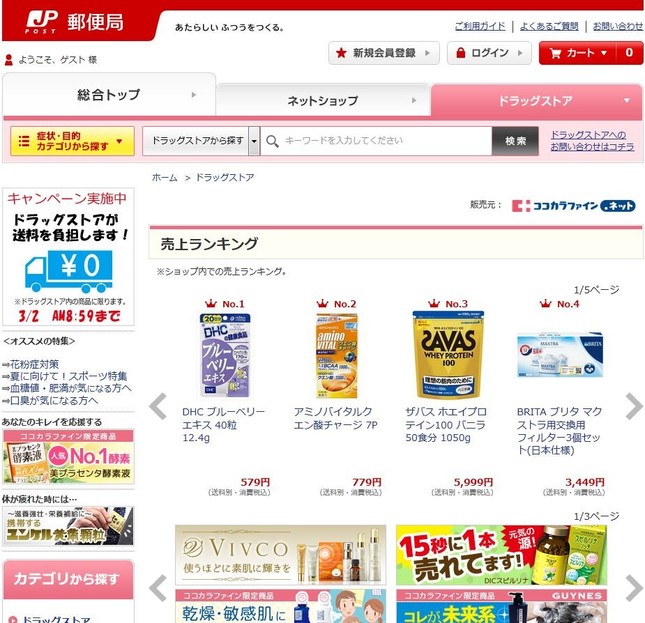Image resolution: width=645 pixels, height=623 pixels.
Task: Open the SAVAS whey protein product image
Action: 448,354
